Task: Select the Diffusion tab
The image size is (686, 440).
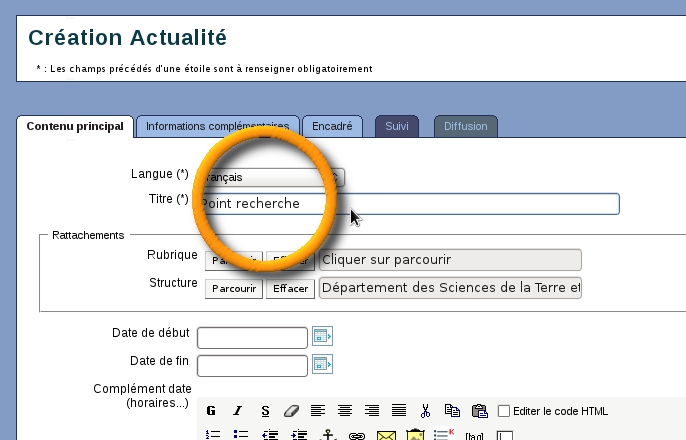Action: coord(466,127)
